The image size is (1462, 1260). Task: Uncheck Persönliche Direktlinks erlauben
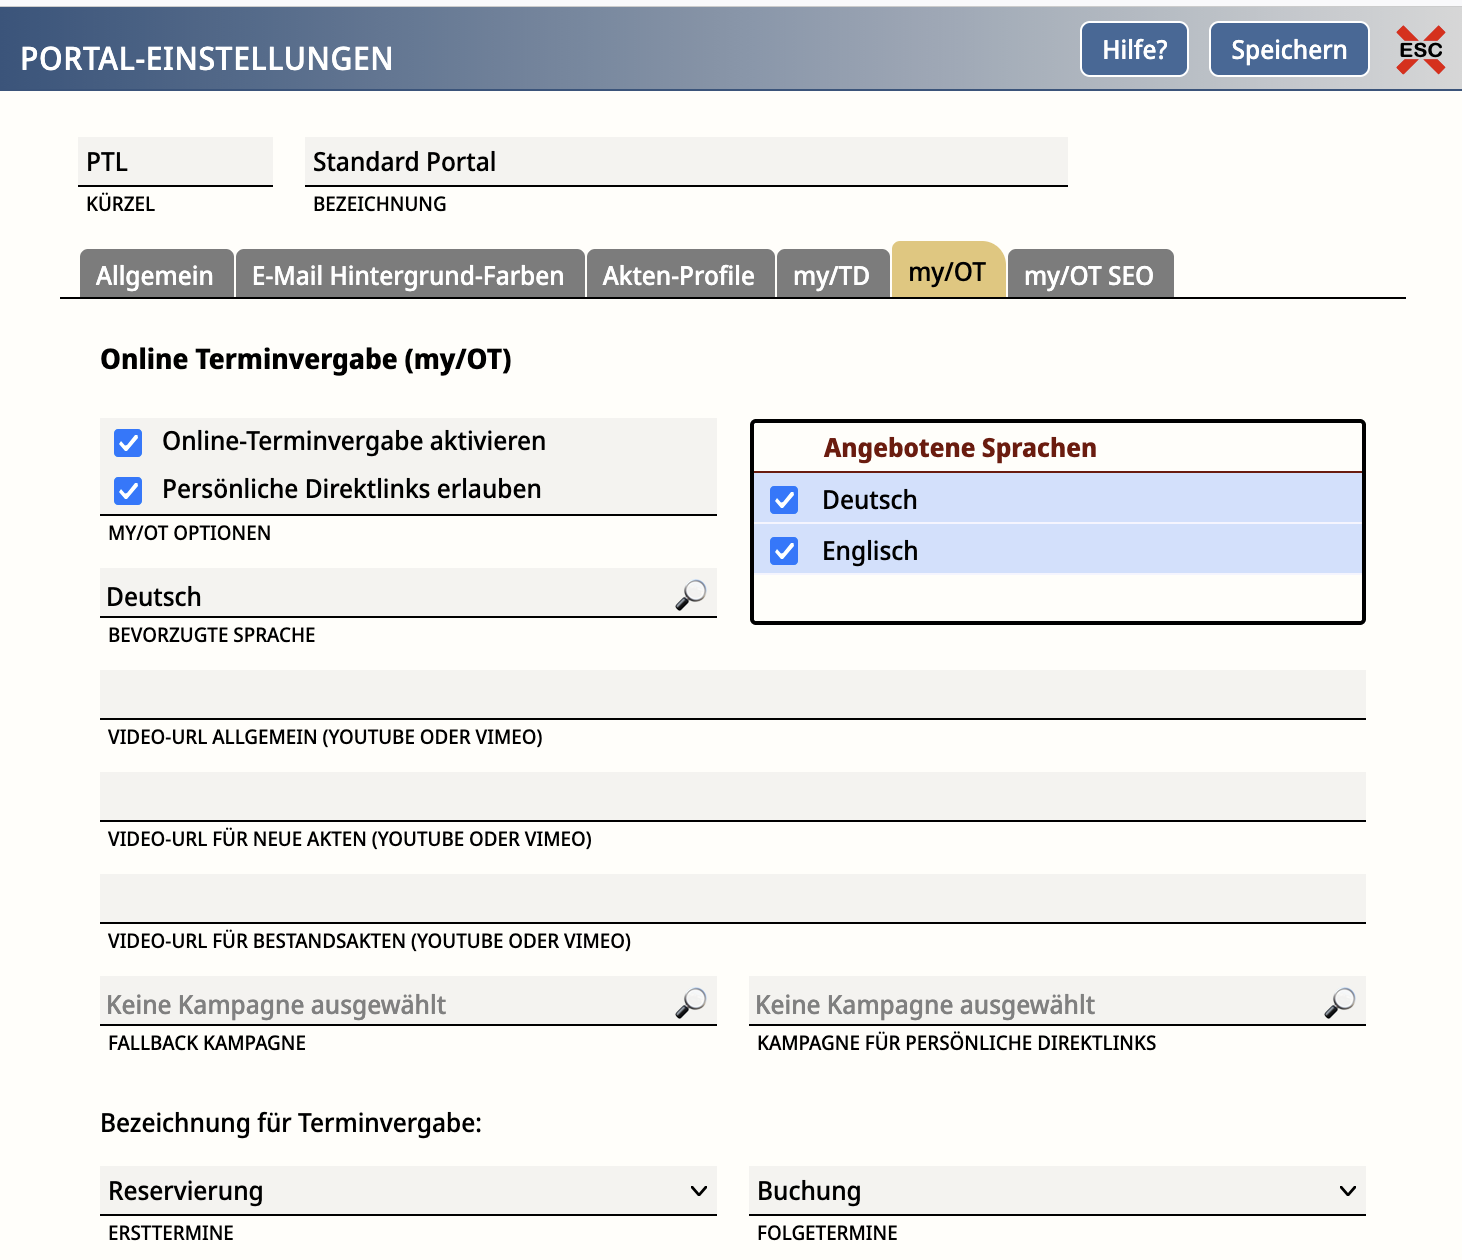(x=128, y=490)
